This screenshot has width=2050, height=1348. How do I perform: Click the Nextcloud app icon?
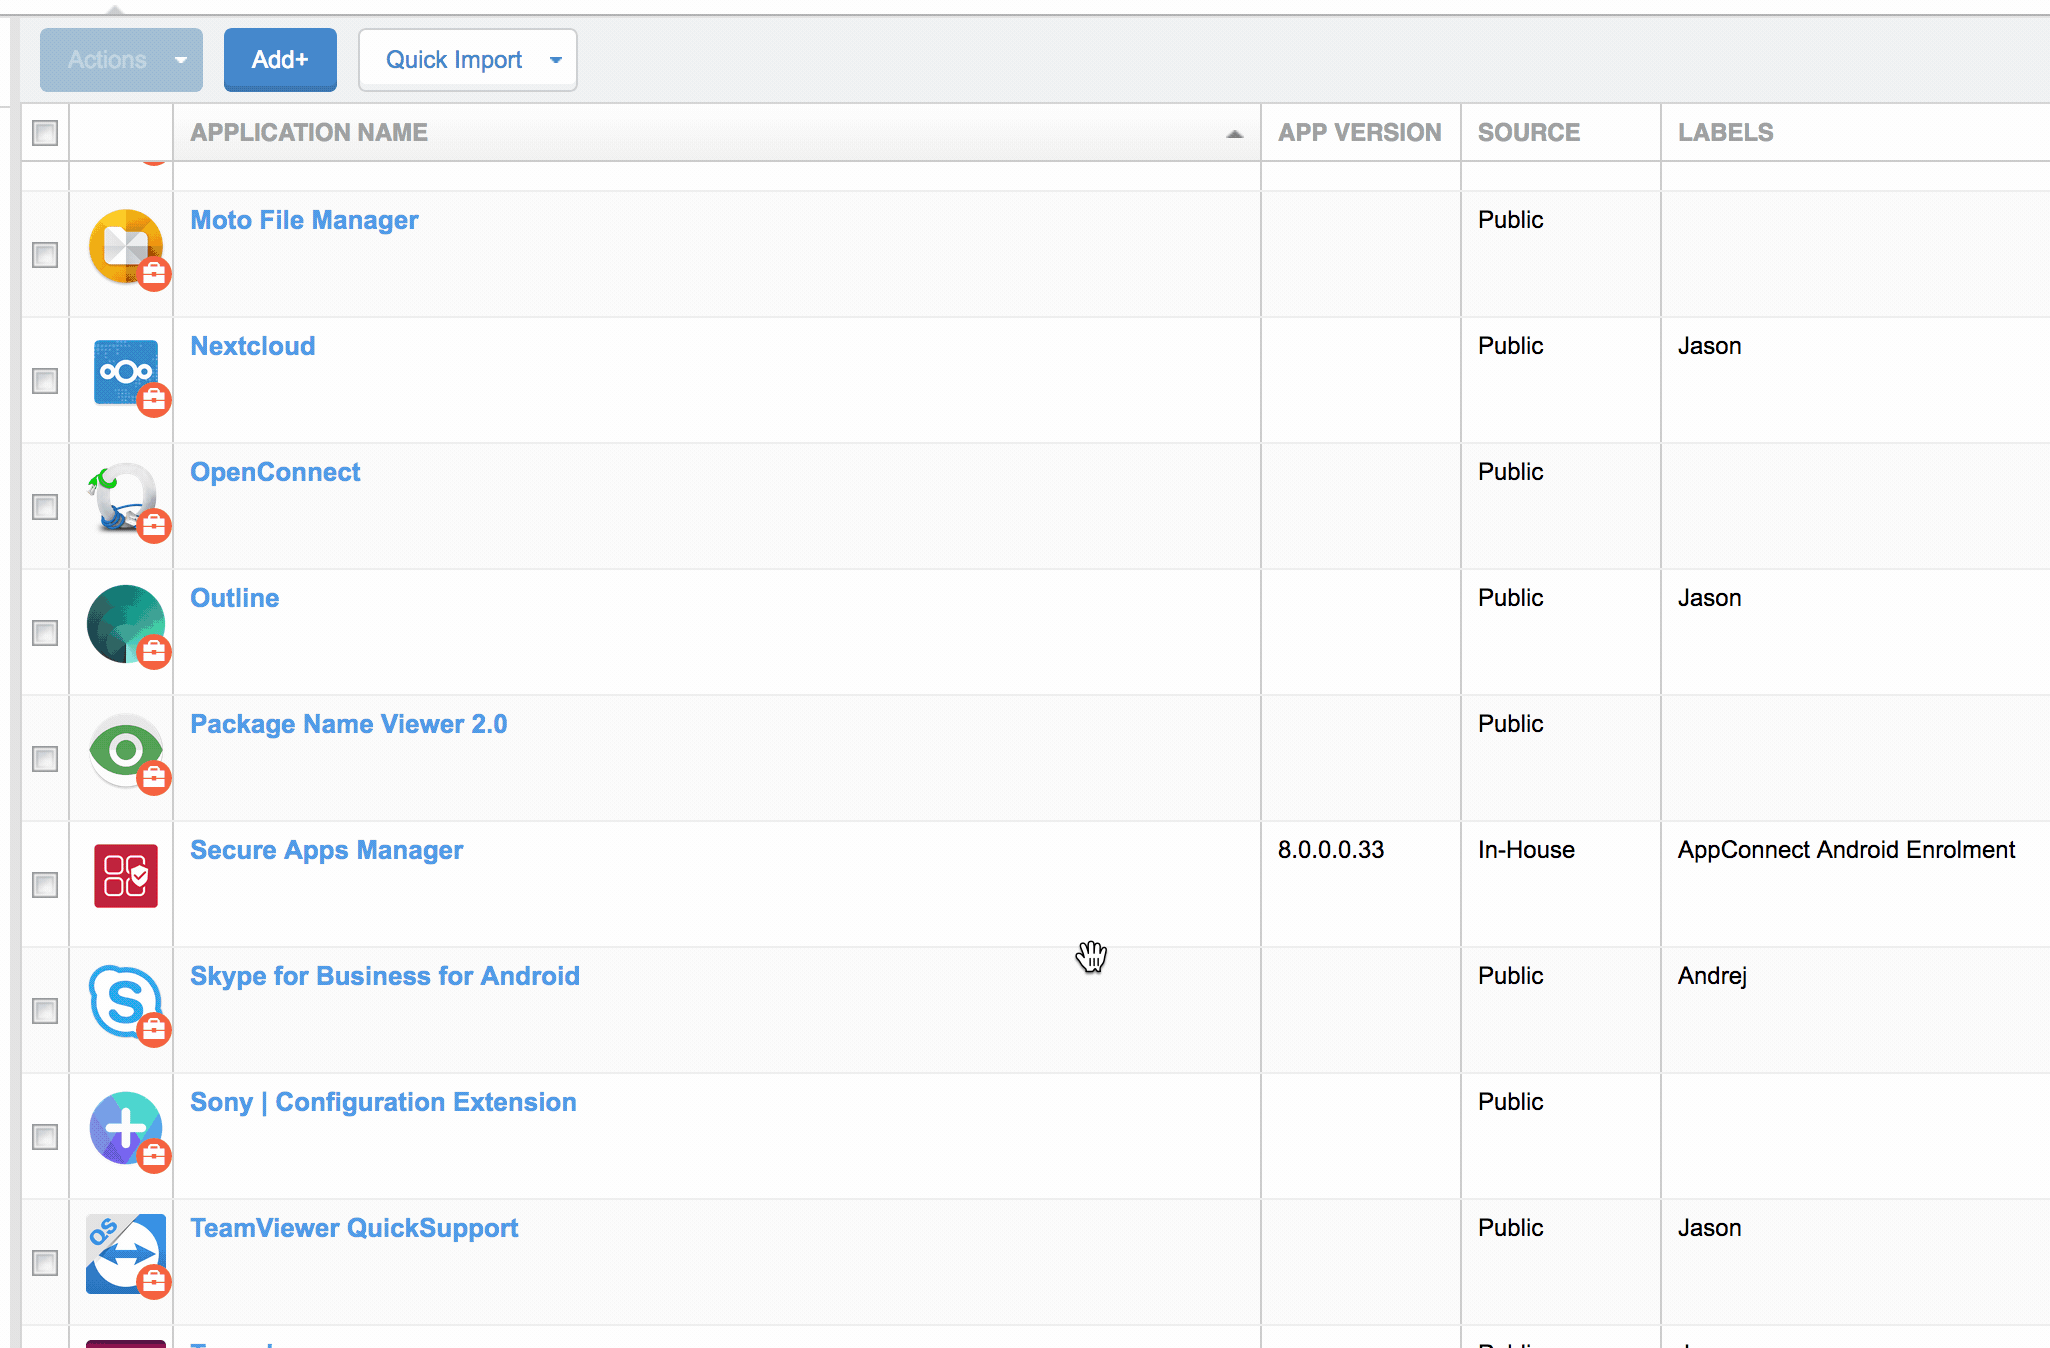coord(125,372)
